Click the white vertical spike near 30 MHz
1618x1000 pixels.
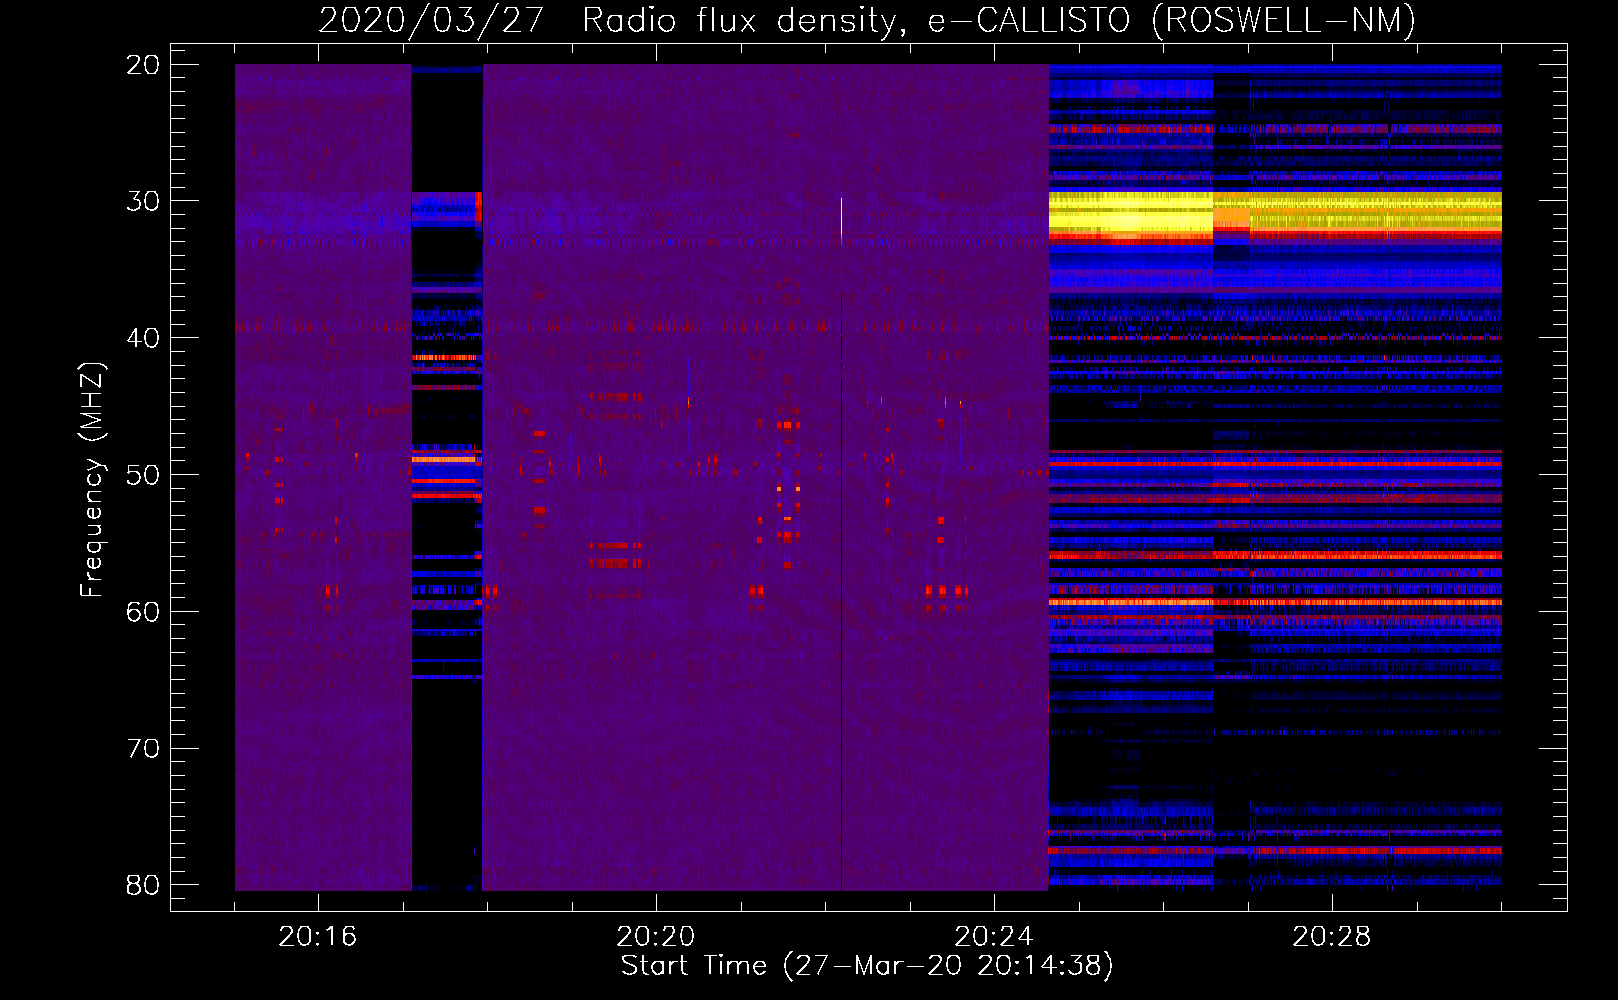point(841,219)
